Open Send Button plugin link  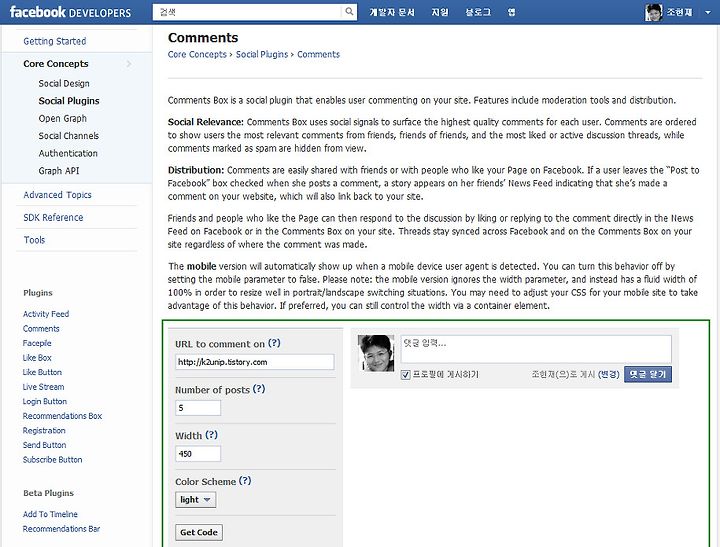tap(45, 445)
